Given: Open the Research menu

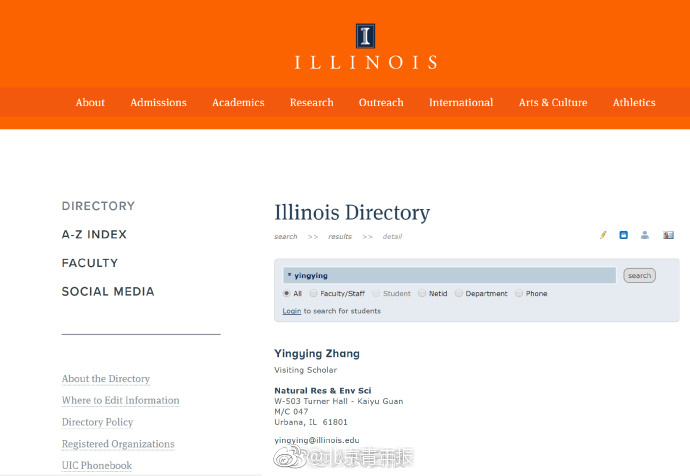Looking at the screenshot, I should 312,103.
